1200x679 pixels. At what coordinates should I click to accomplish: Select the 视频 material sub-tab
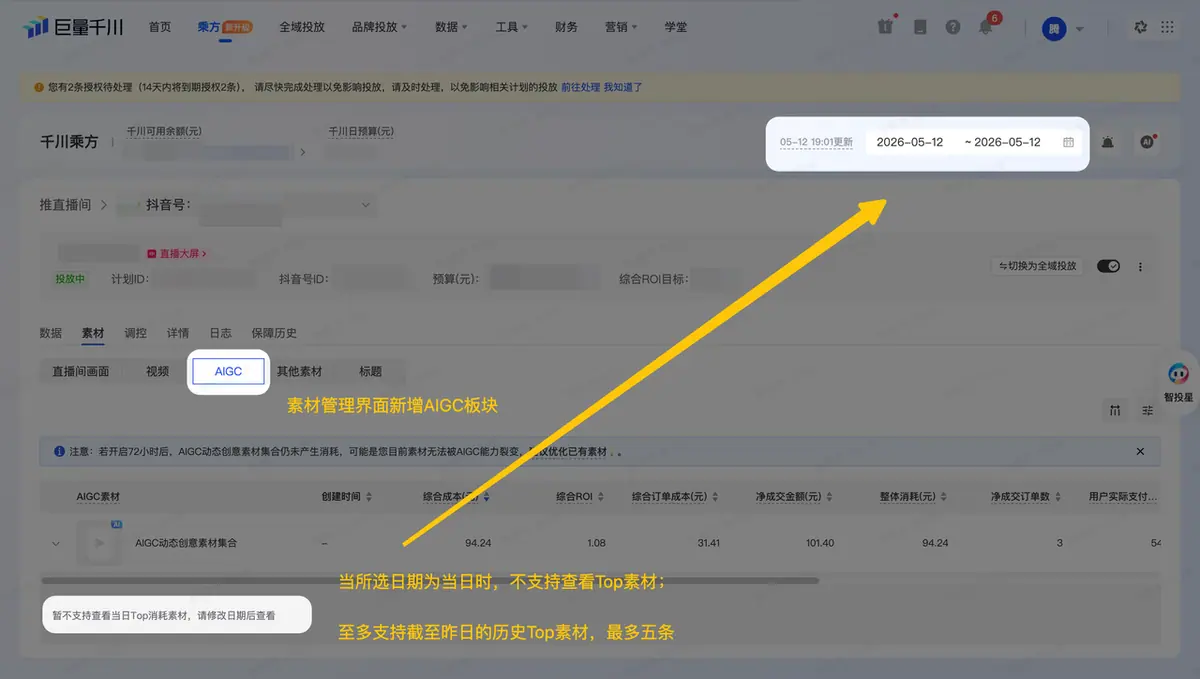pos(157,371)
